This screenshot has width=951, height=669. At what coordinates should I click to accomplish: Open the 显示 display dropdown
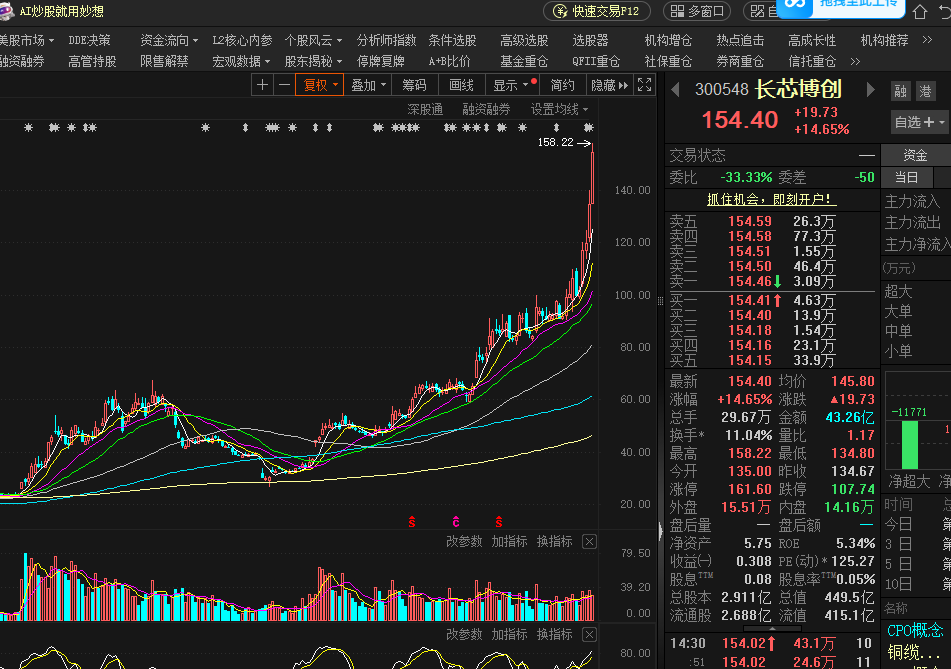click(x=512, y=85)
